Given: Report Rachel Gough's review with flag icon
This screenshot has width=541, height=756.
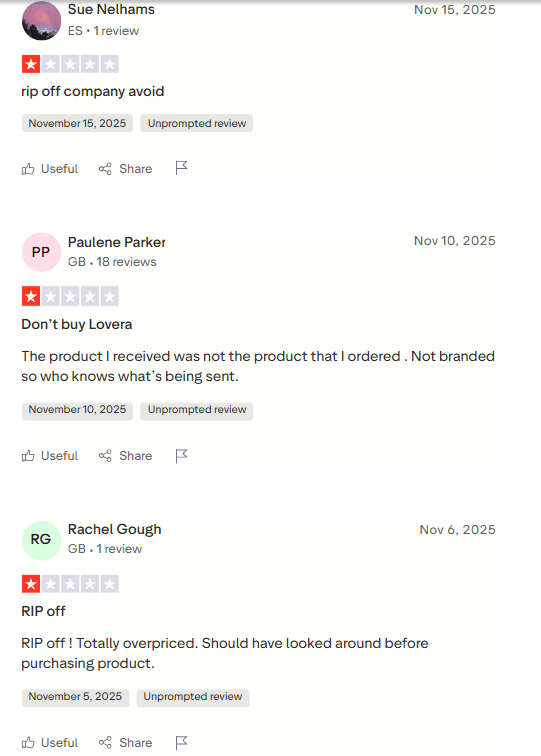Looking at the screenshot, I should (181, 742).
